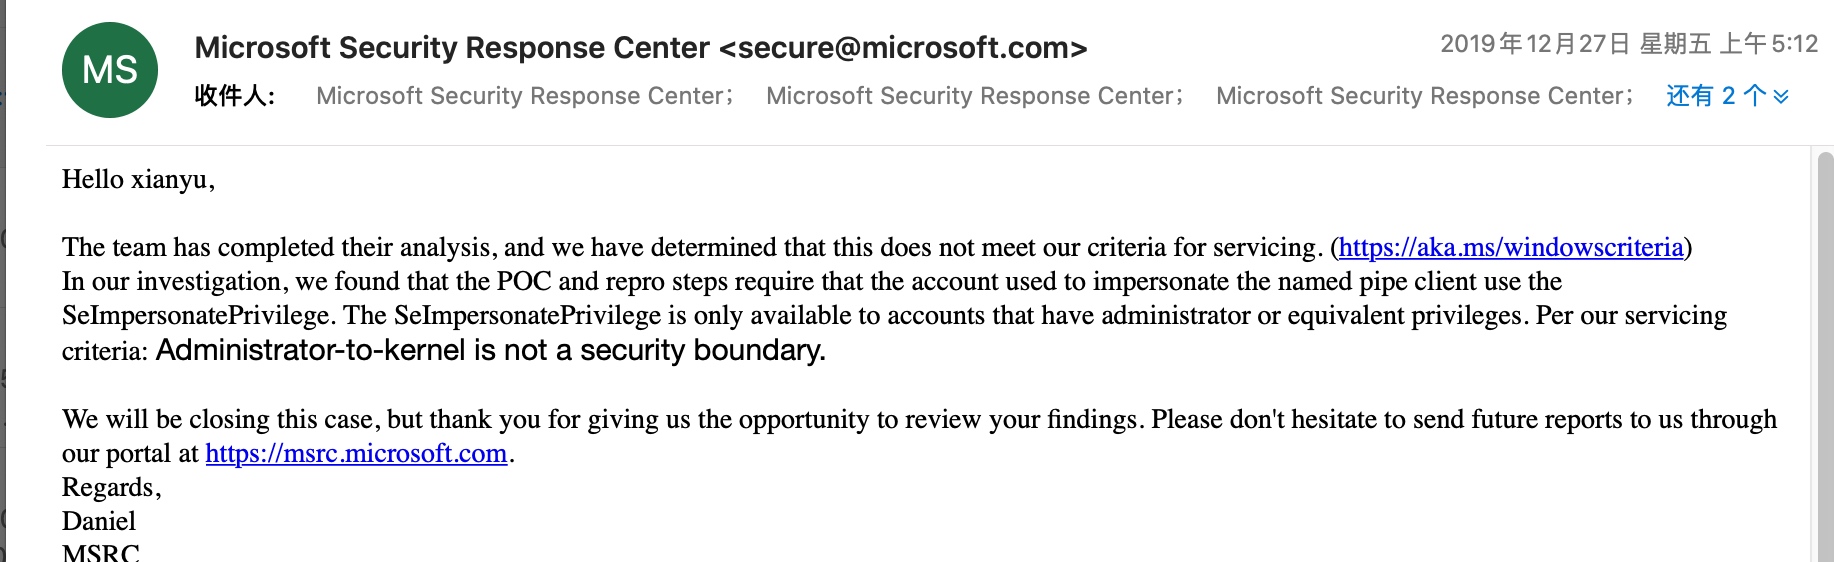Select the first recipient in the 收件人 list
This screenshot has width=1834, height=562.
click(x=524, y=96)
